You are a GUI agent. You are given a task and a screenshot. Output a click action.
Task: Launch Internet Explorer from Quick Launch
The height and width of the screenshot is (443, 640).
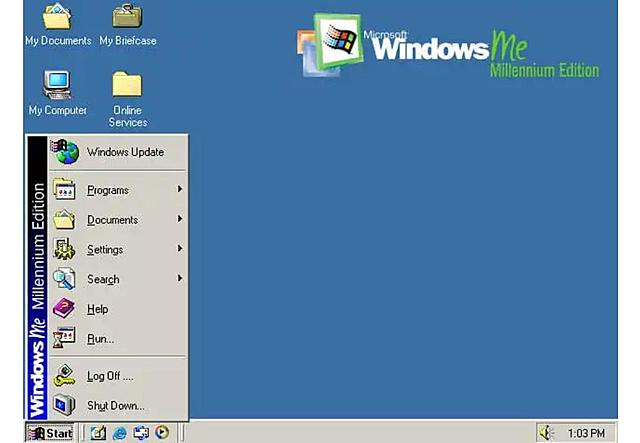click(120, 433)
